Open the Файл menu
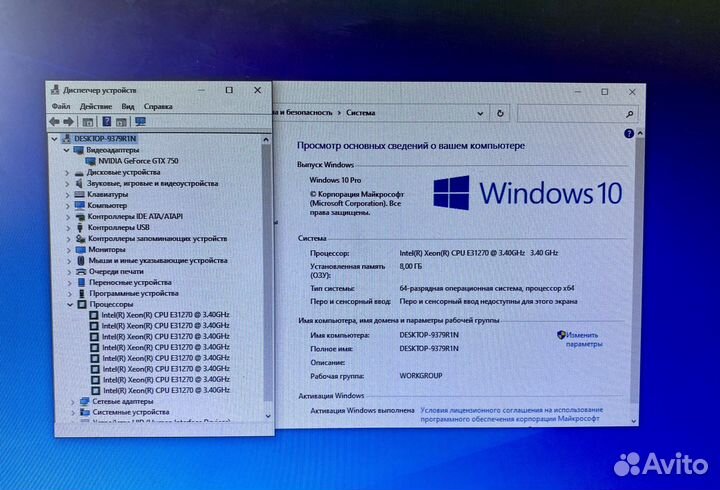The image size is (720, 490). (x=61, y=107)
